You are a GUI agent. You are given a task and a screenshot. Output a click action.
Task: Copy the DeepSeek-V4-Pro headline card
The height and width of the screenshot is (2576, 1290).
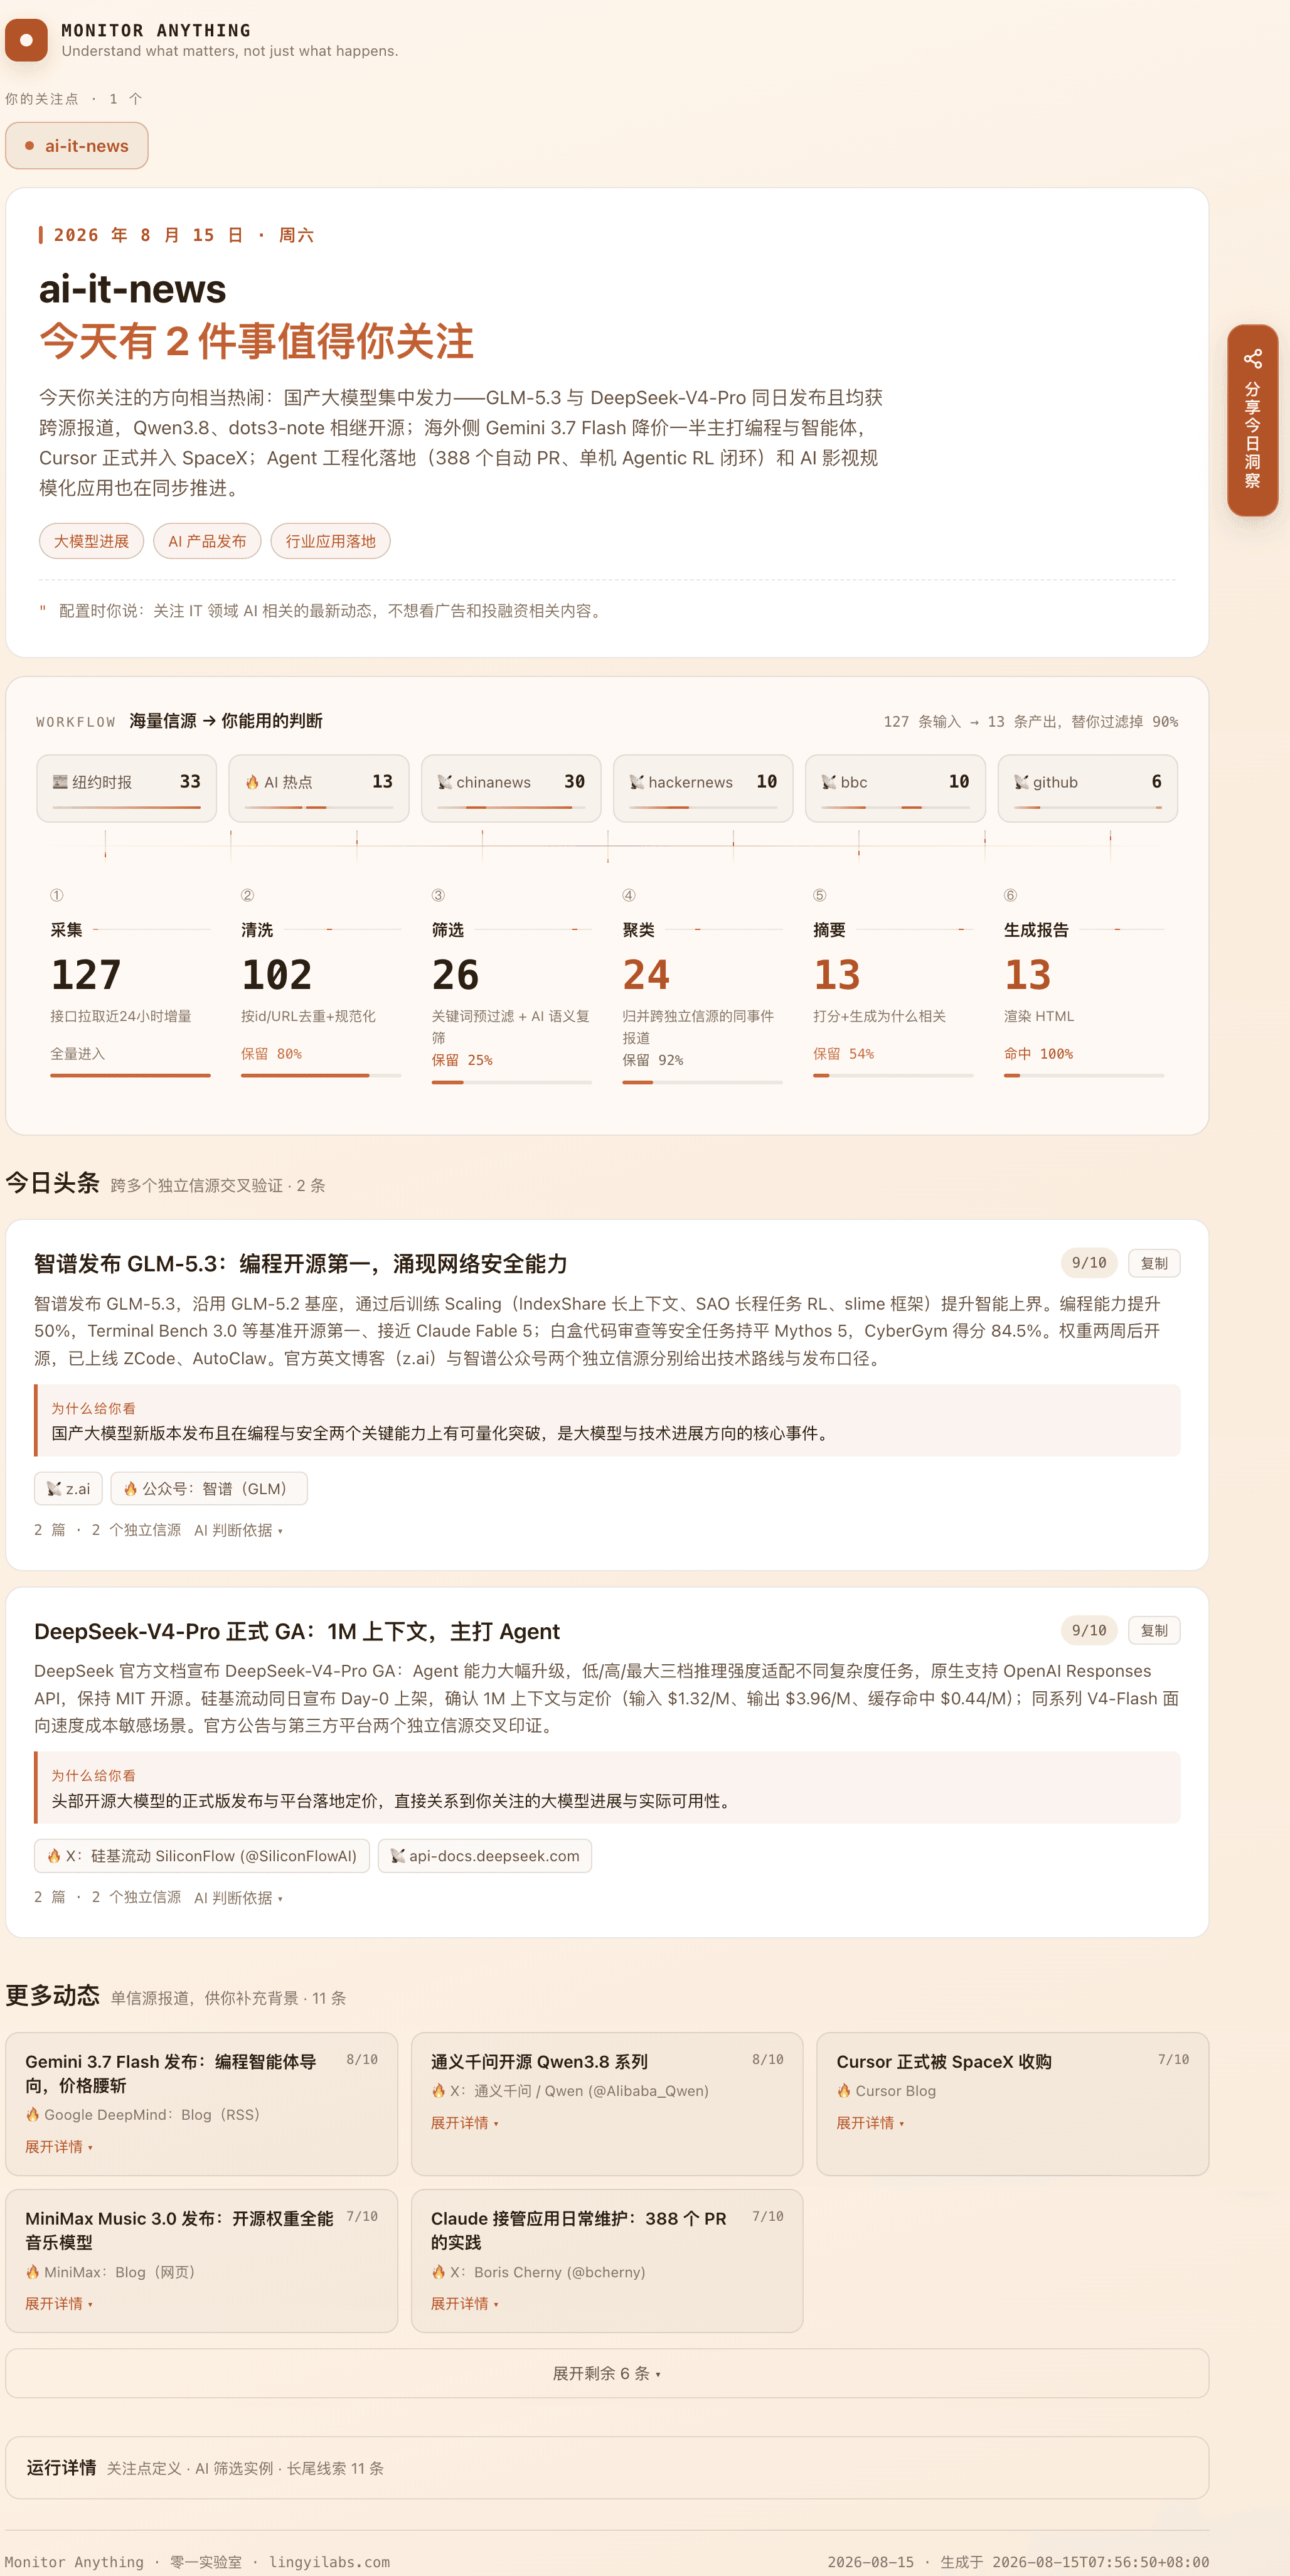(1154, 1630)
